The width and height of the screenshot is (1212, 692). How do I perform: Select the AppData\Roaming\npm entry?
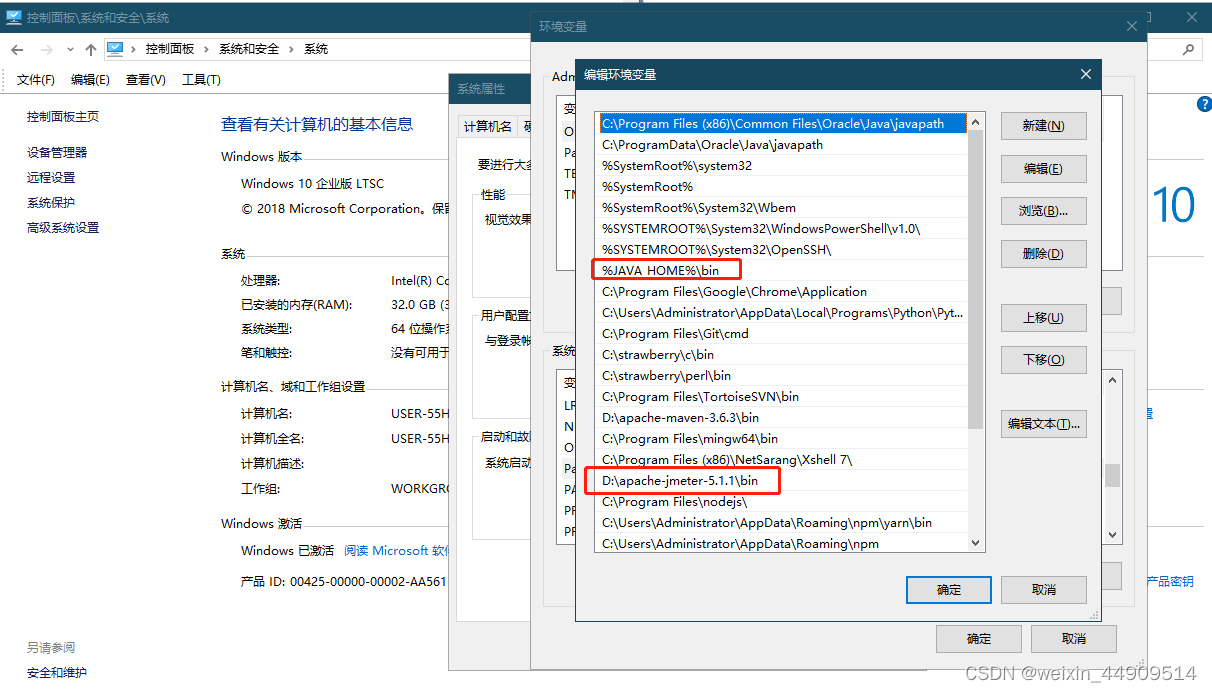781,544
